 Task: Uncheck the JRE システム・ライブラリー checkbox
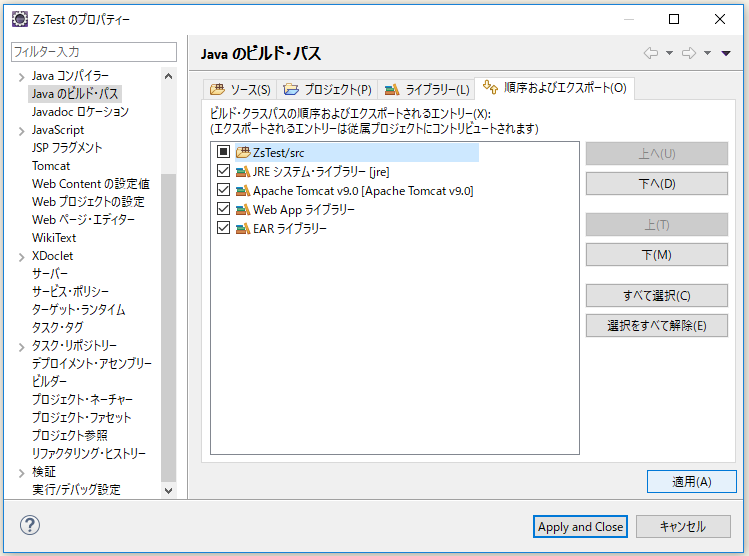pyautogui.click(x=223, y=171)
